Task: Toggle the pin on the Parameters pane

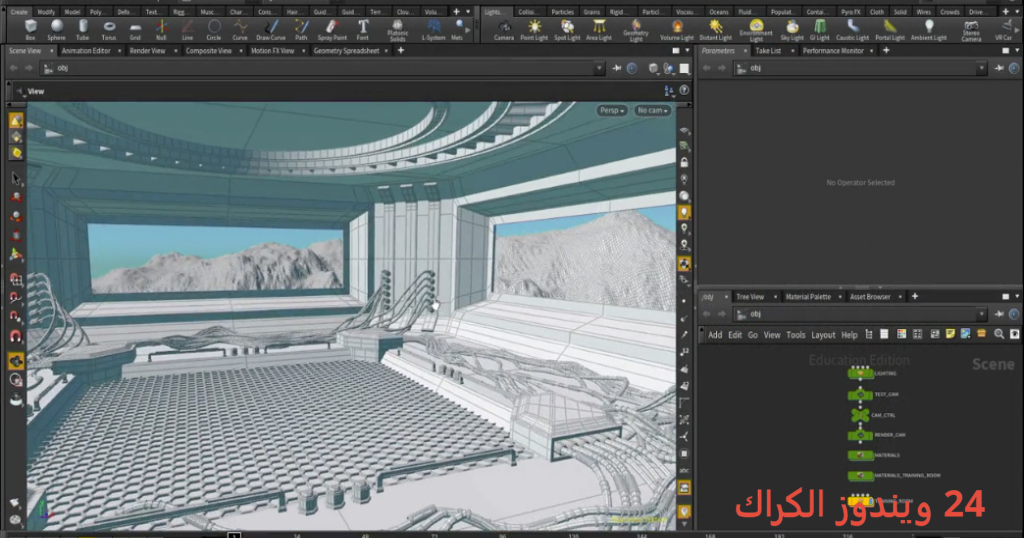Action: point(1000,68)
